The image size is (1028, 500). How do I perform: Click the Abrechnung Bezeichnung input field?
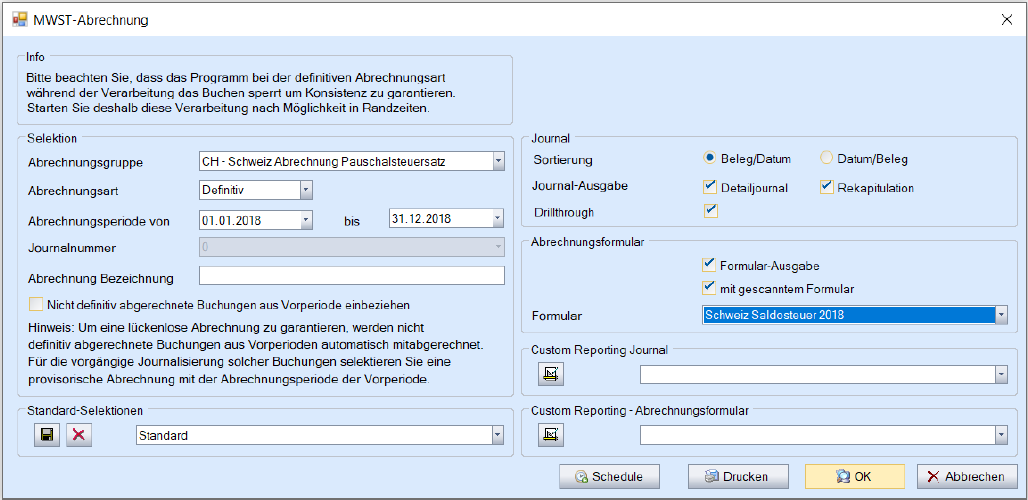pos(351,276)
